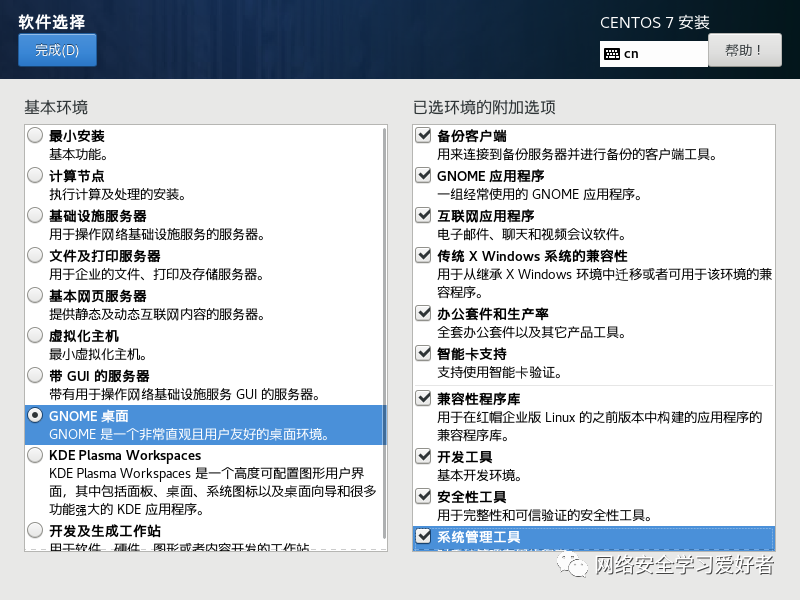Click description 电子邮件、聊天和视频会议软件。
Viewport: 800px width, 600px height.
[x=532, y=234]
